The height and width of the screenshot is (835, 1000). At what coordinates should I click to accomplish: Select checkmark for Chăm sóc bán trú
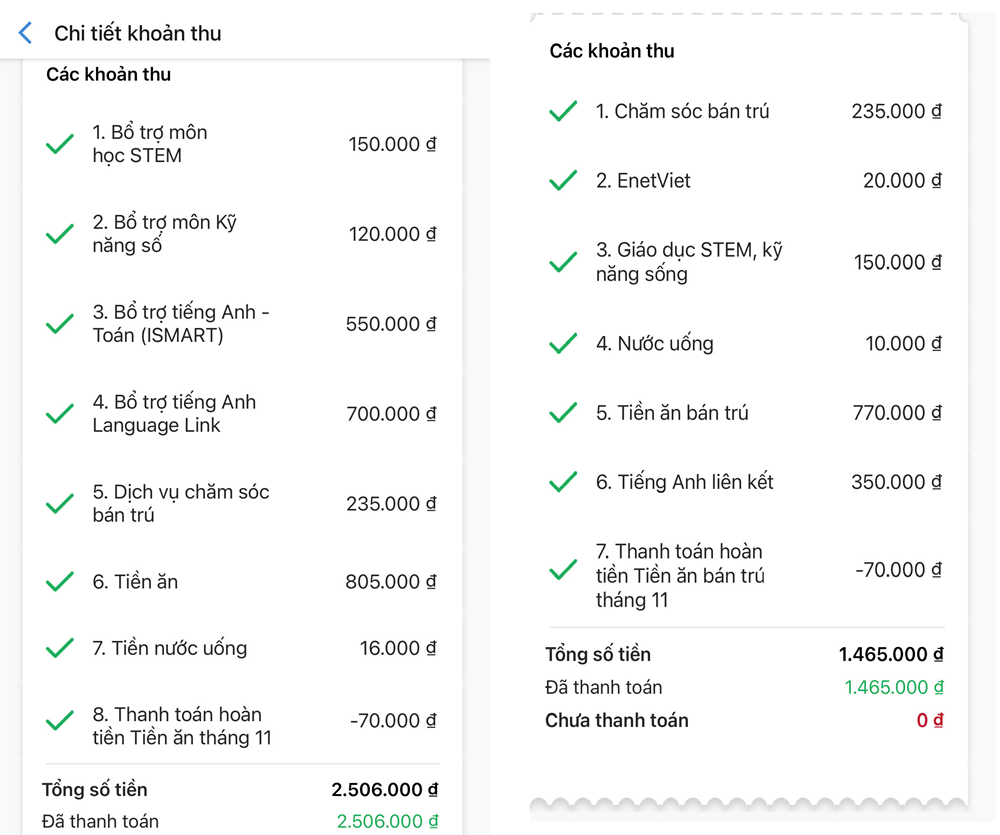click(x=563, y=112)
